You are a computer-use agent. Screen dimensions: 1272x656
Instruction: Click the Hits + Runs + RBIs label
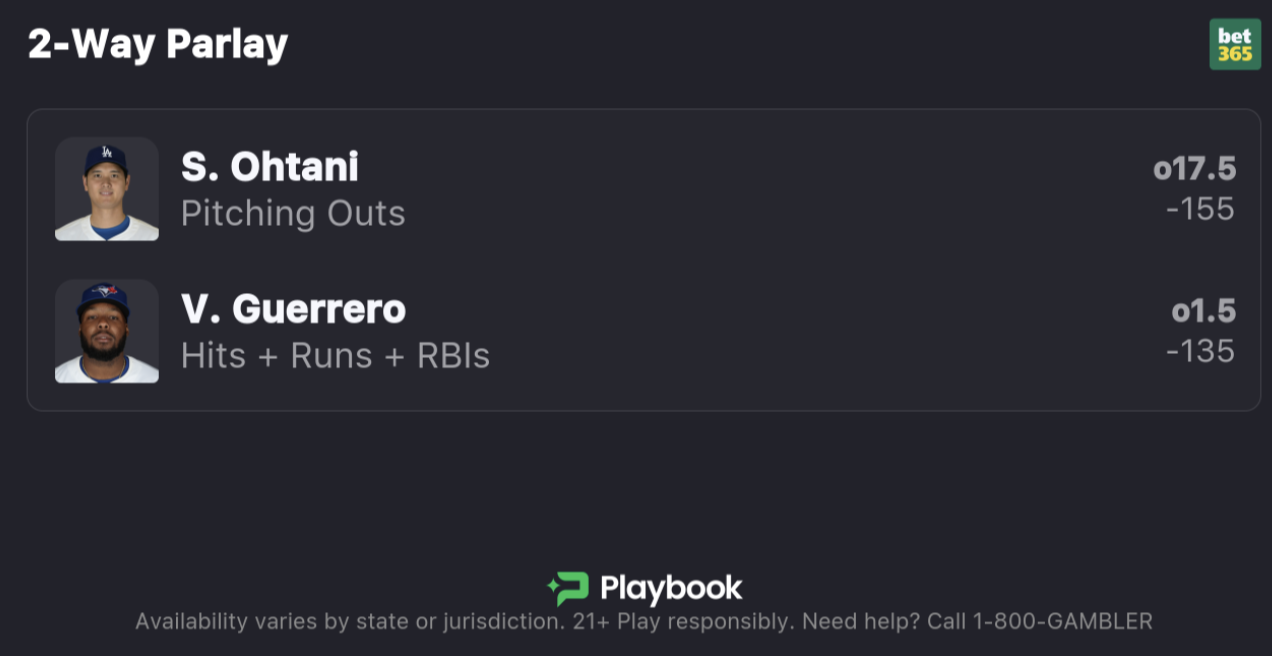point(335,355)
